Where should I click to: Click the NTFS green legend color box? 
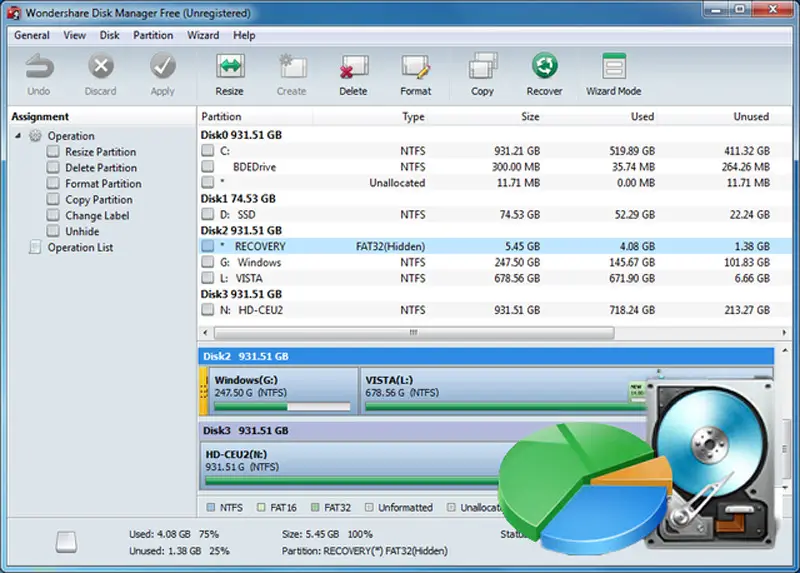pyautogui.click(x=210, y=508)
